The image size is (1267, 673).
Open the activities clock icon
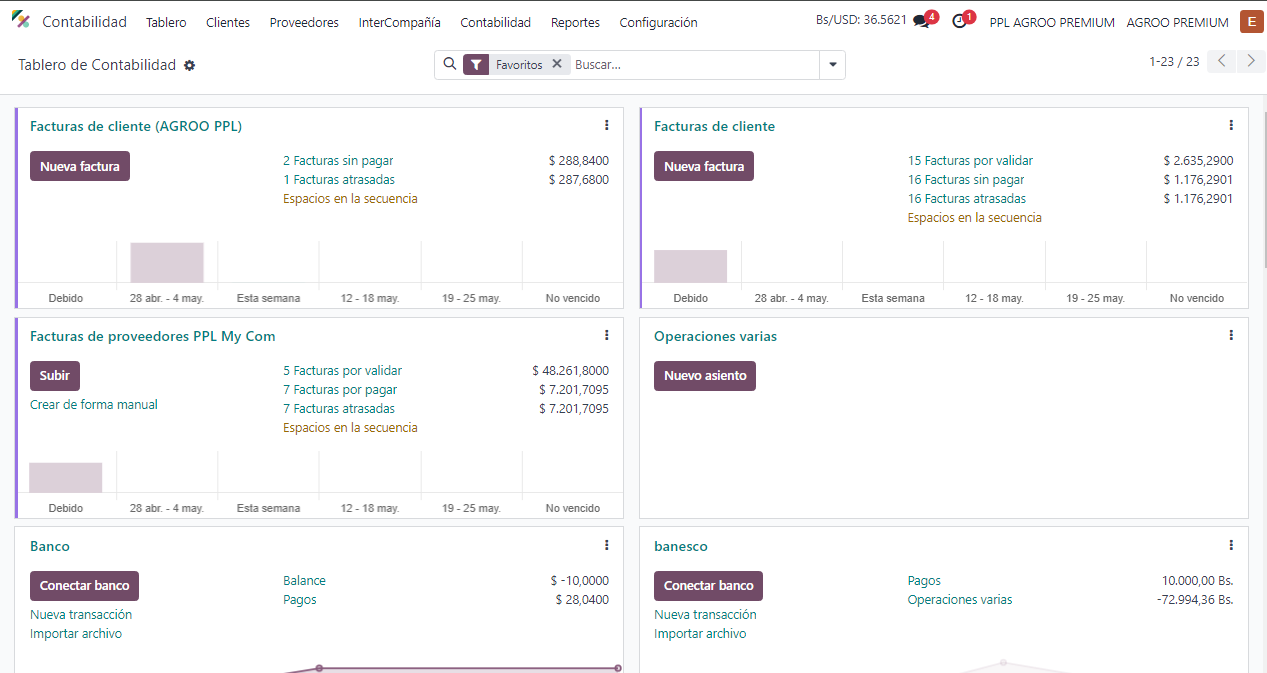tap(959, 22)
